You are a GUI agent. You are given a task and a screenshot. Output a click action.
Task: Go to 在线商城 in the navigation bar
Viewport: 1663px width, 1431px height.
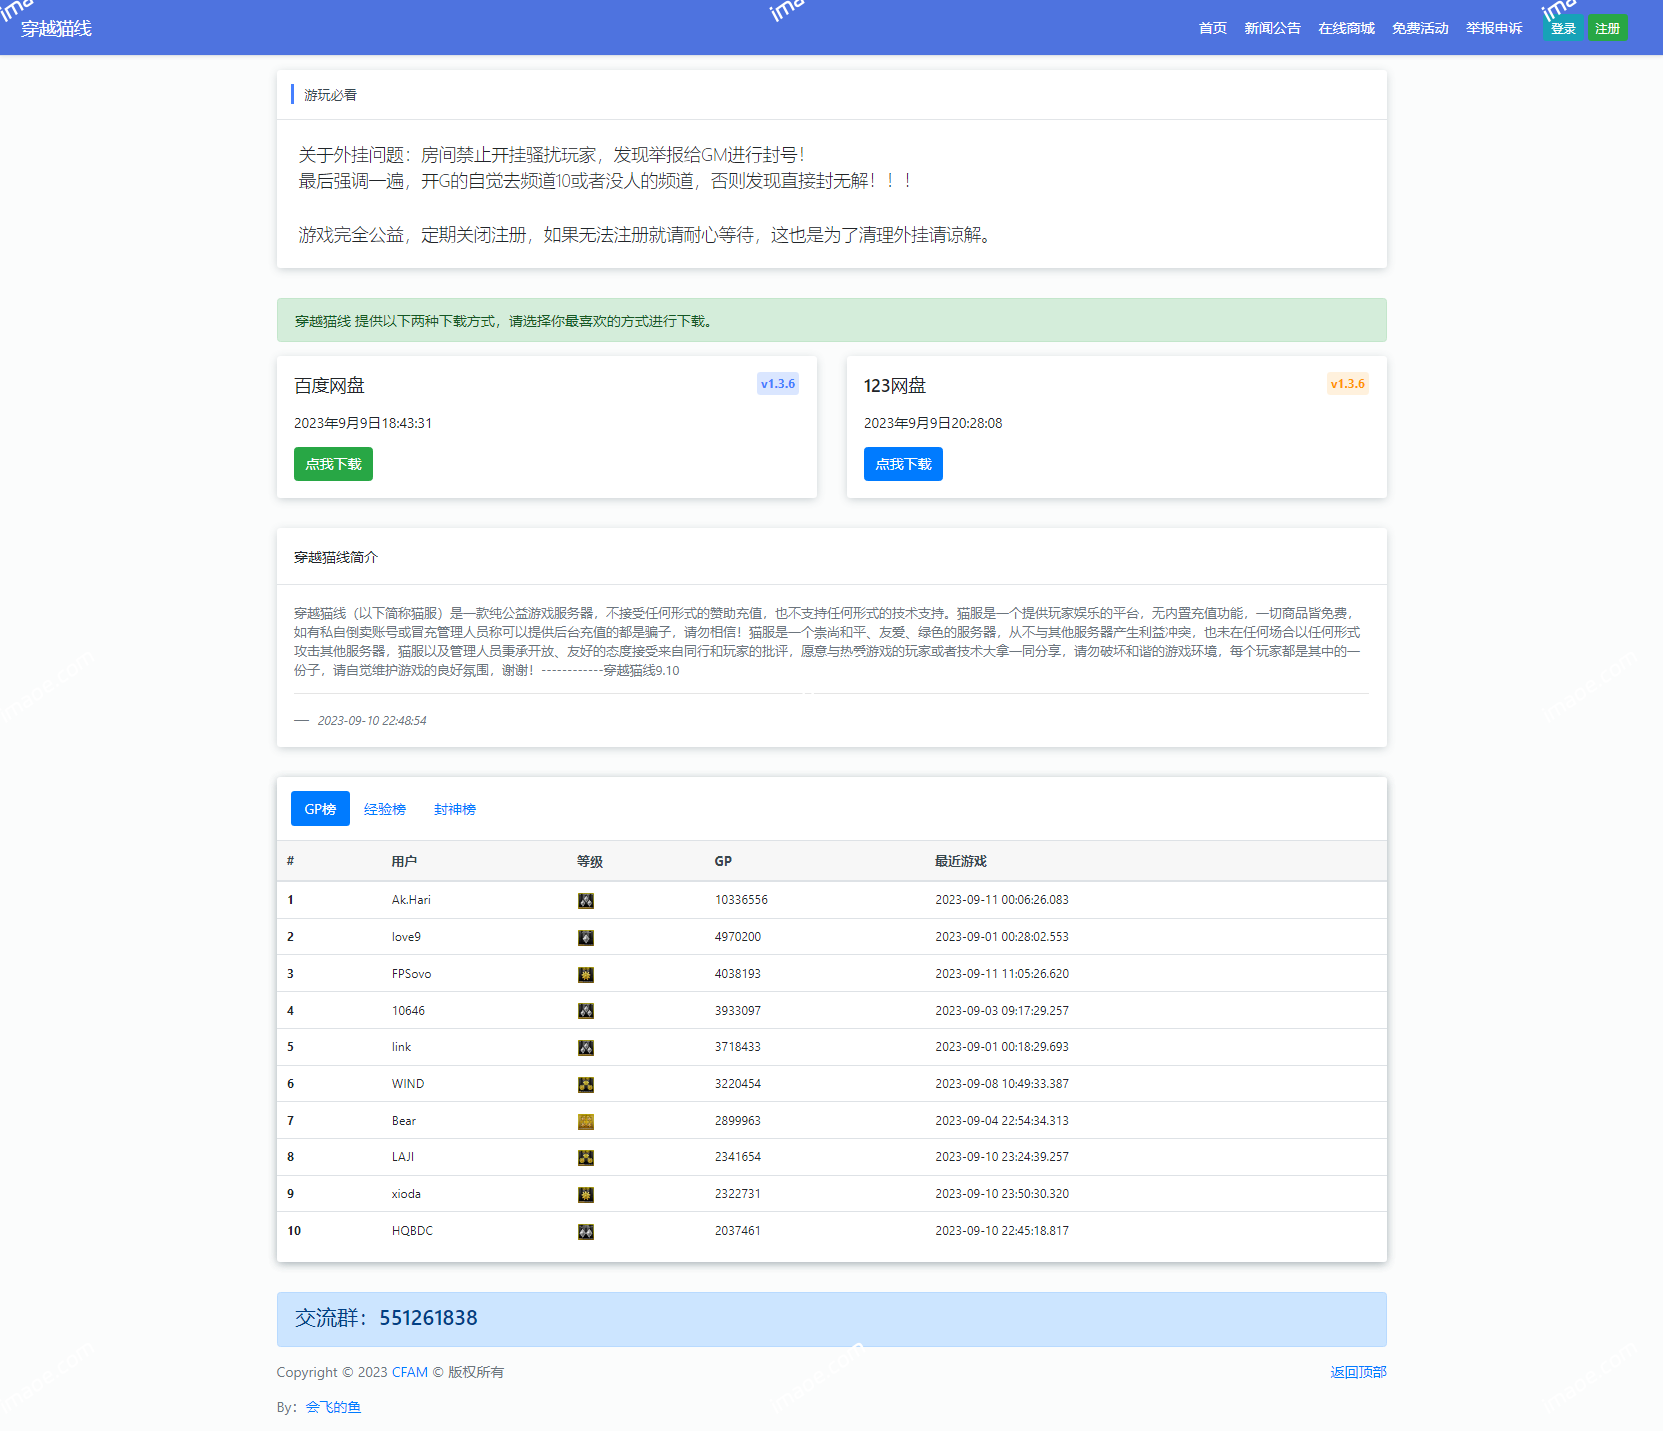pos(1346,28)
